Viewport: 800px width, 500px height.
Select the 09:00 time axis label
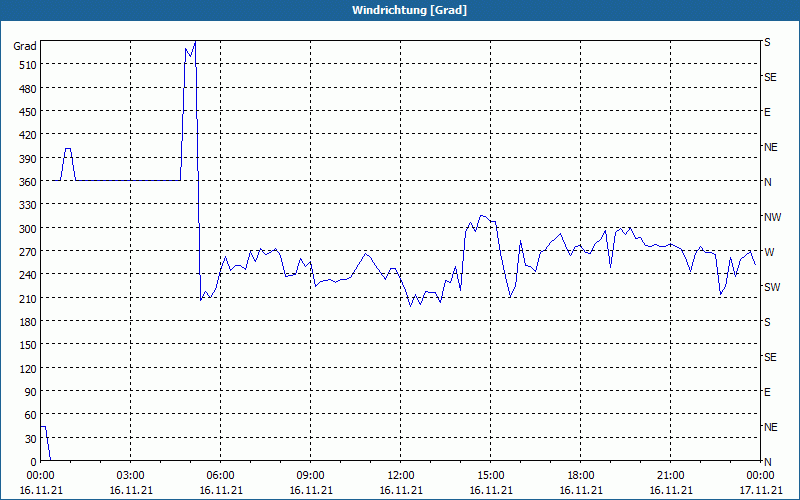point(311,476)
